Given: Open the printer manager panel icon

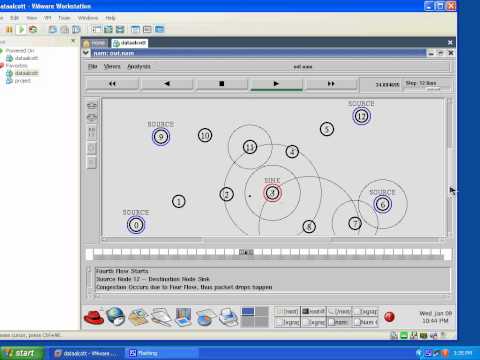Looking at the screenshot, I should pos(228,317).
